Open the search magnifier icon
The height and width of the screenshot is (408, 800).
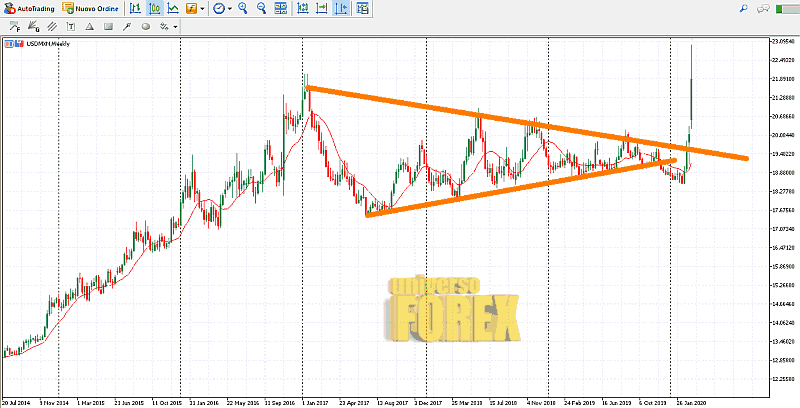(x=744, y=8)
